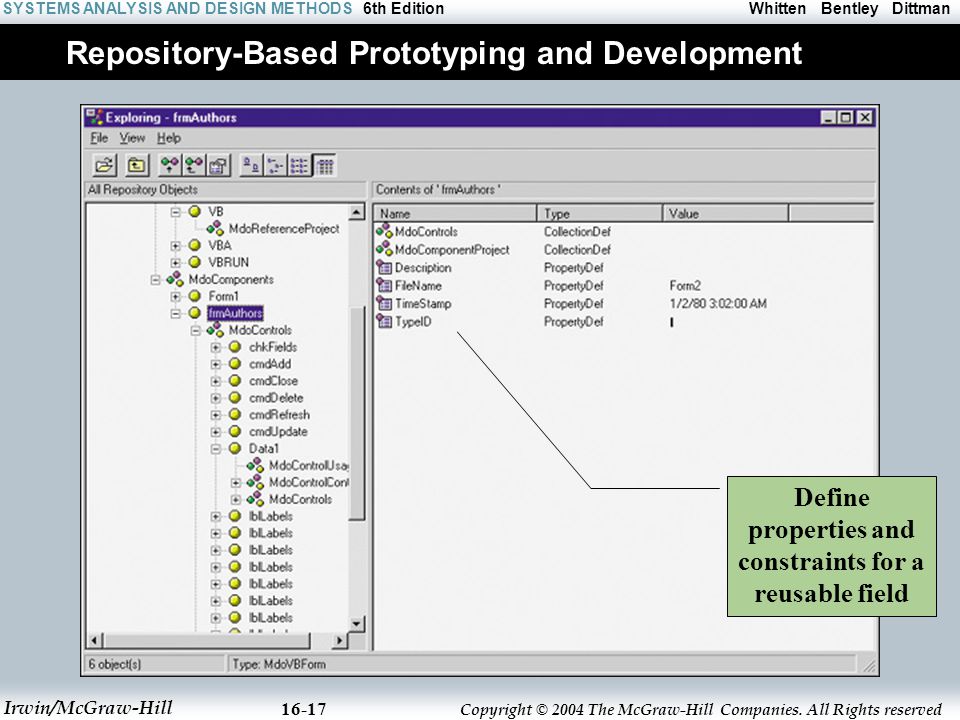
Task: Click collection icon with return arrow in toolbar
Action: point(194,165)
